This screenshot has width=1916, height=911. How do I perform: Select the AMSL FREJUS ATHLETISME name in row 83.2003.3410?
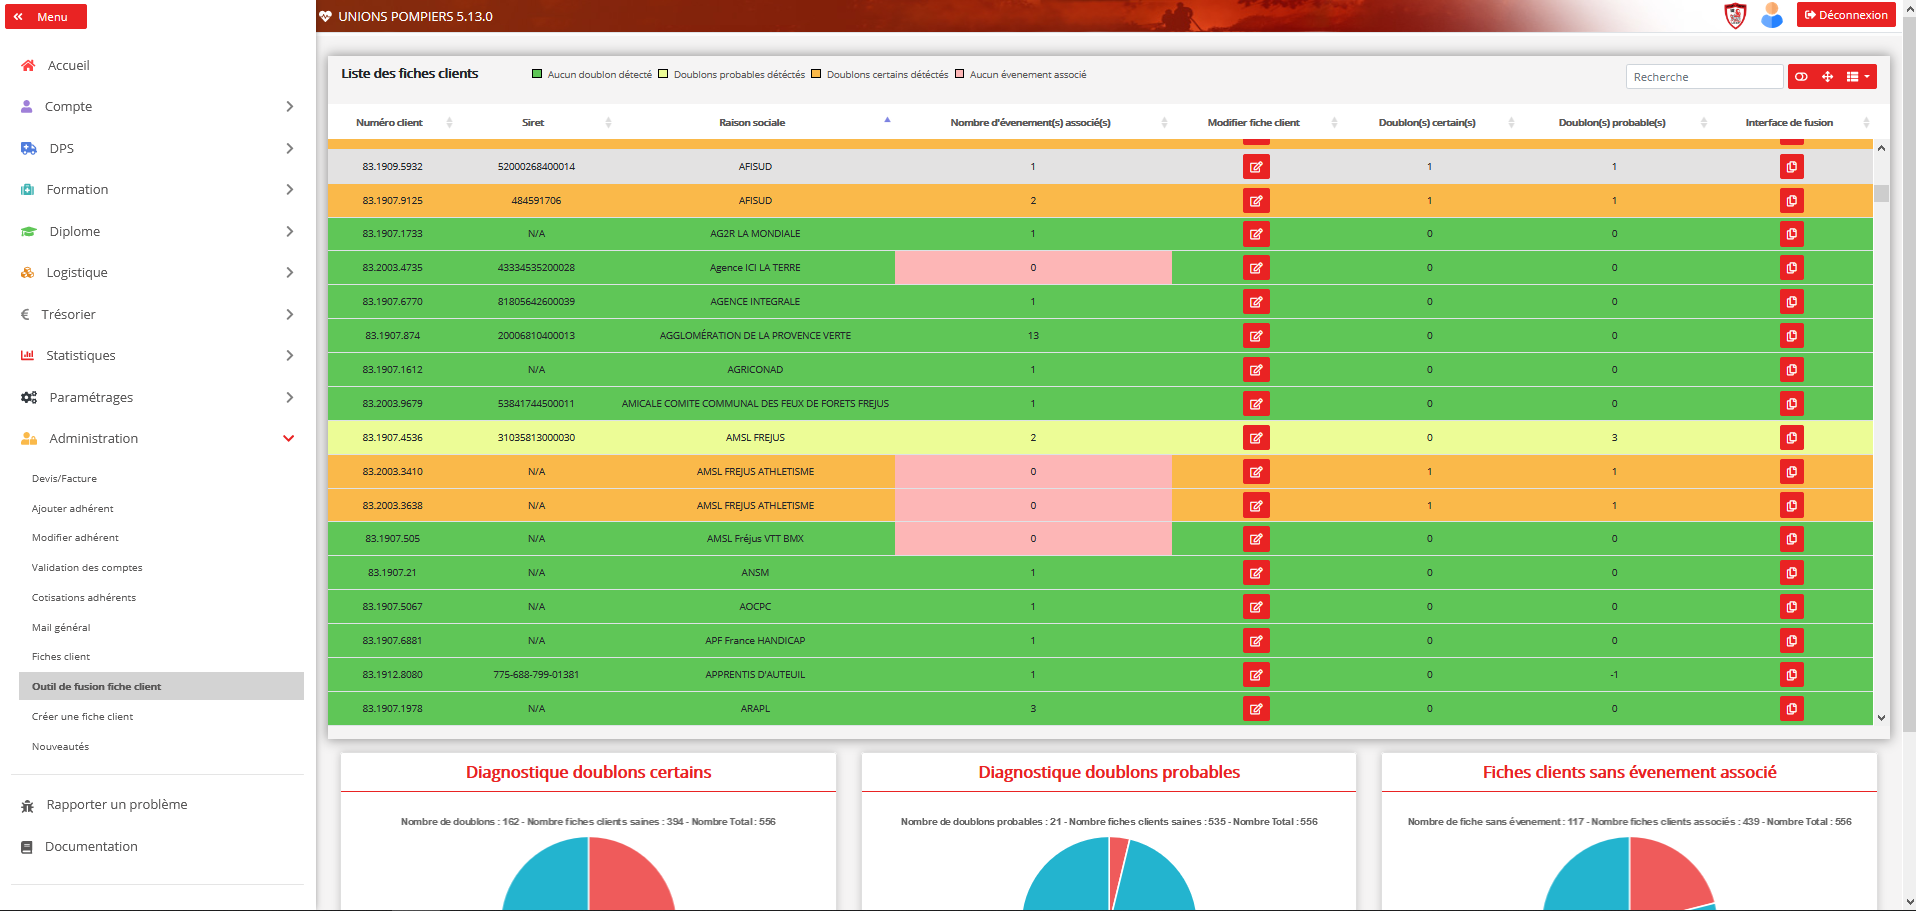coord(755,472)
